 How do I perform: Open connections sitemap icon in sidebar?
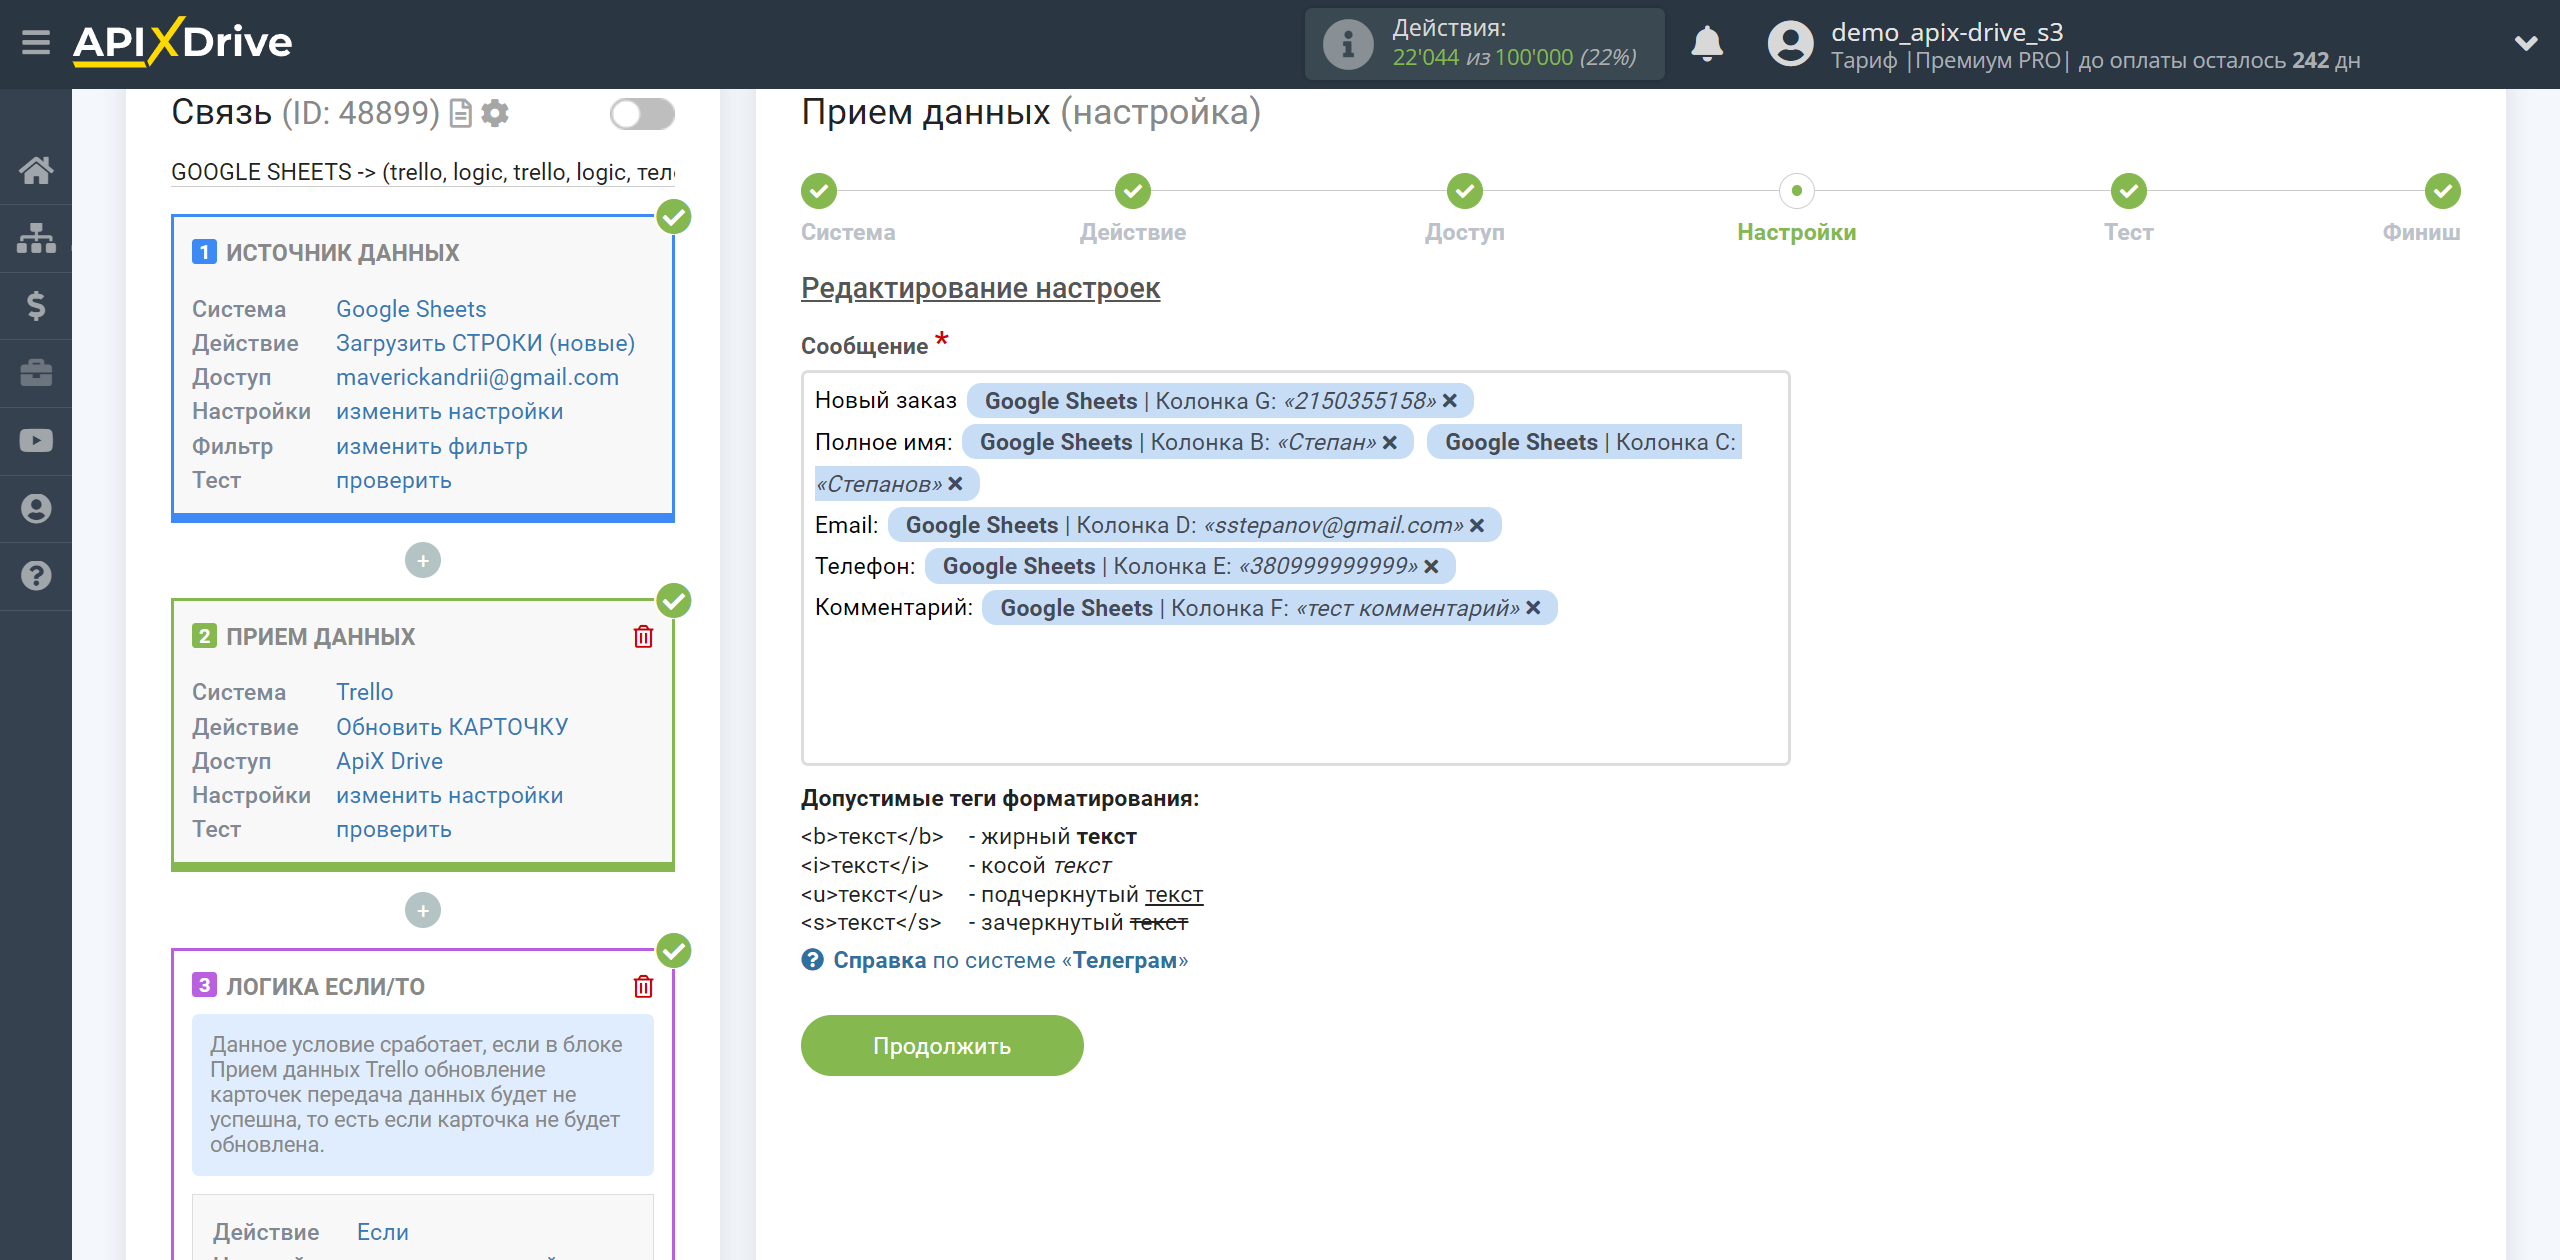tap(36, 238)
